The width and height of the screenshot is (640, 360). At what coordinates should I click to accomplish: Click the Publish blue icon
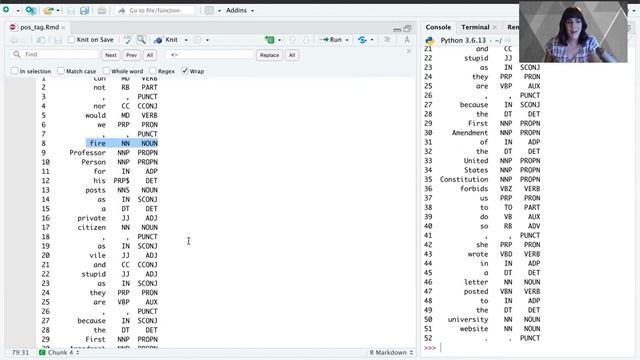tap(362, 40)
